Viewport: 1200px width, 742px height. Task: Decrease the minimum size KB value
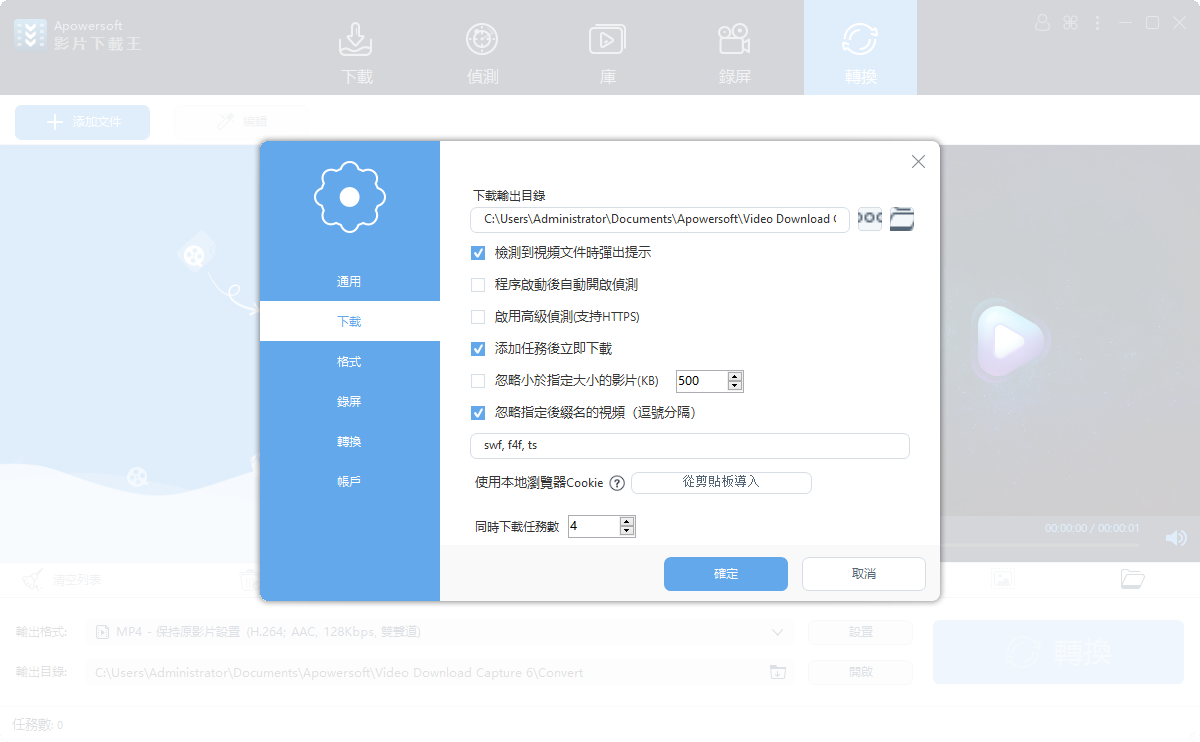click(736, 386)
